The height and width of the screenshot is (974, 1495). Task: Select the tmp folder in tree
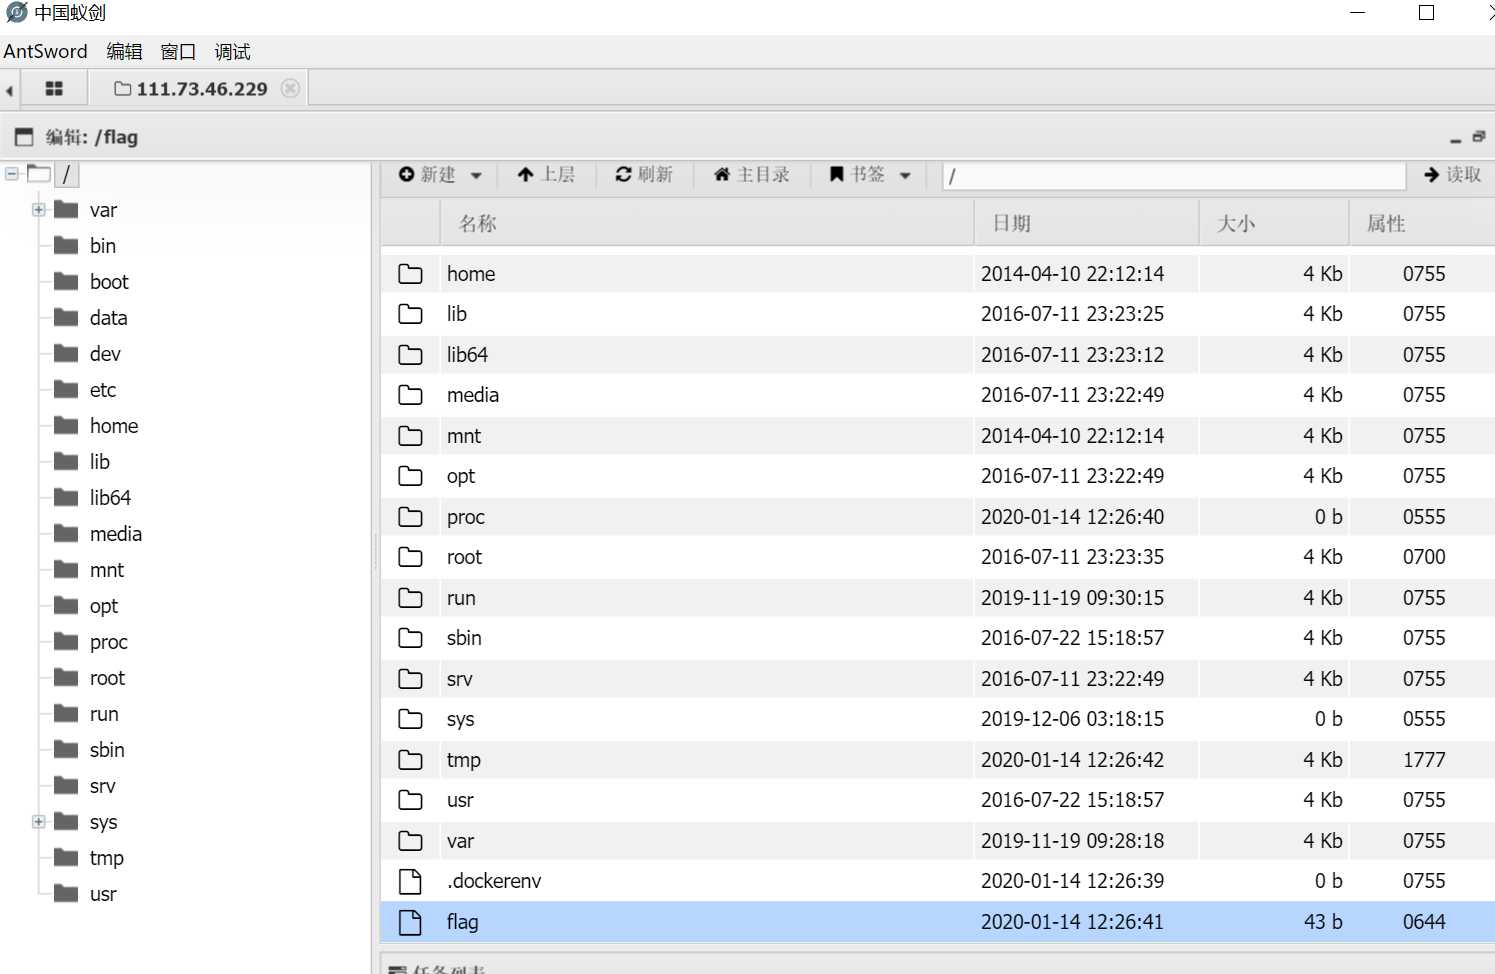[106, 858]
